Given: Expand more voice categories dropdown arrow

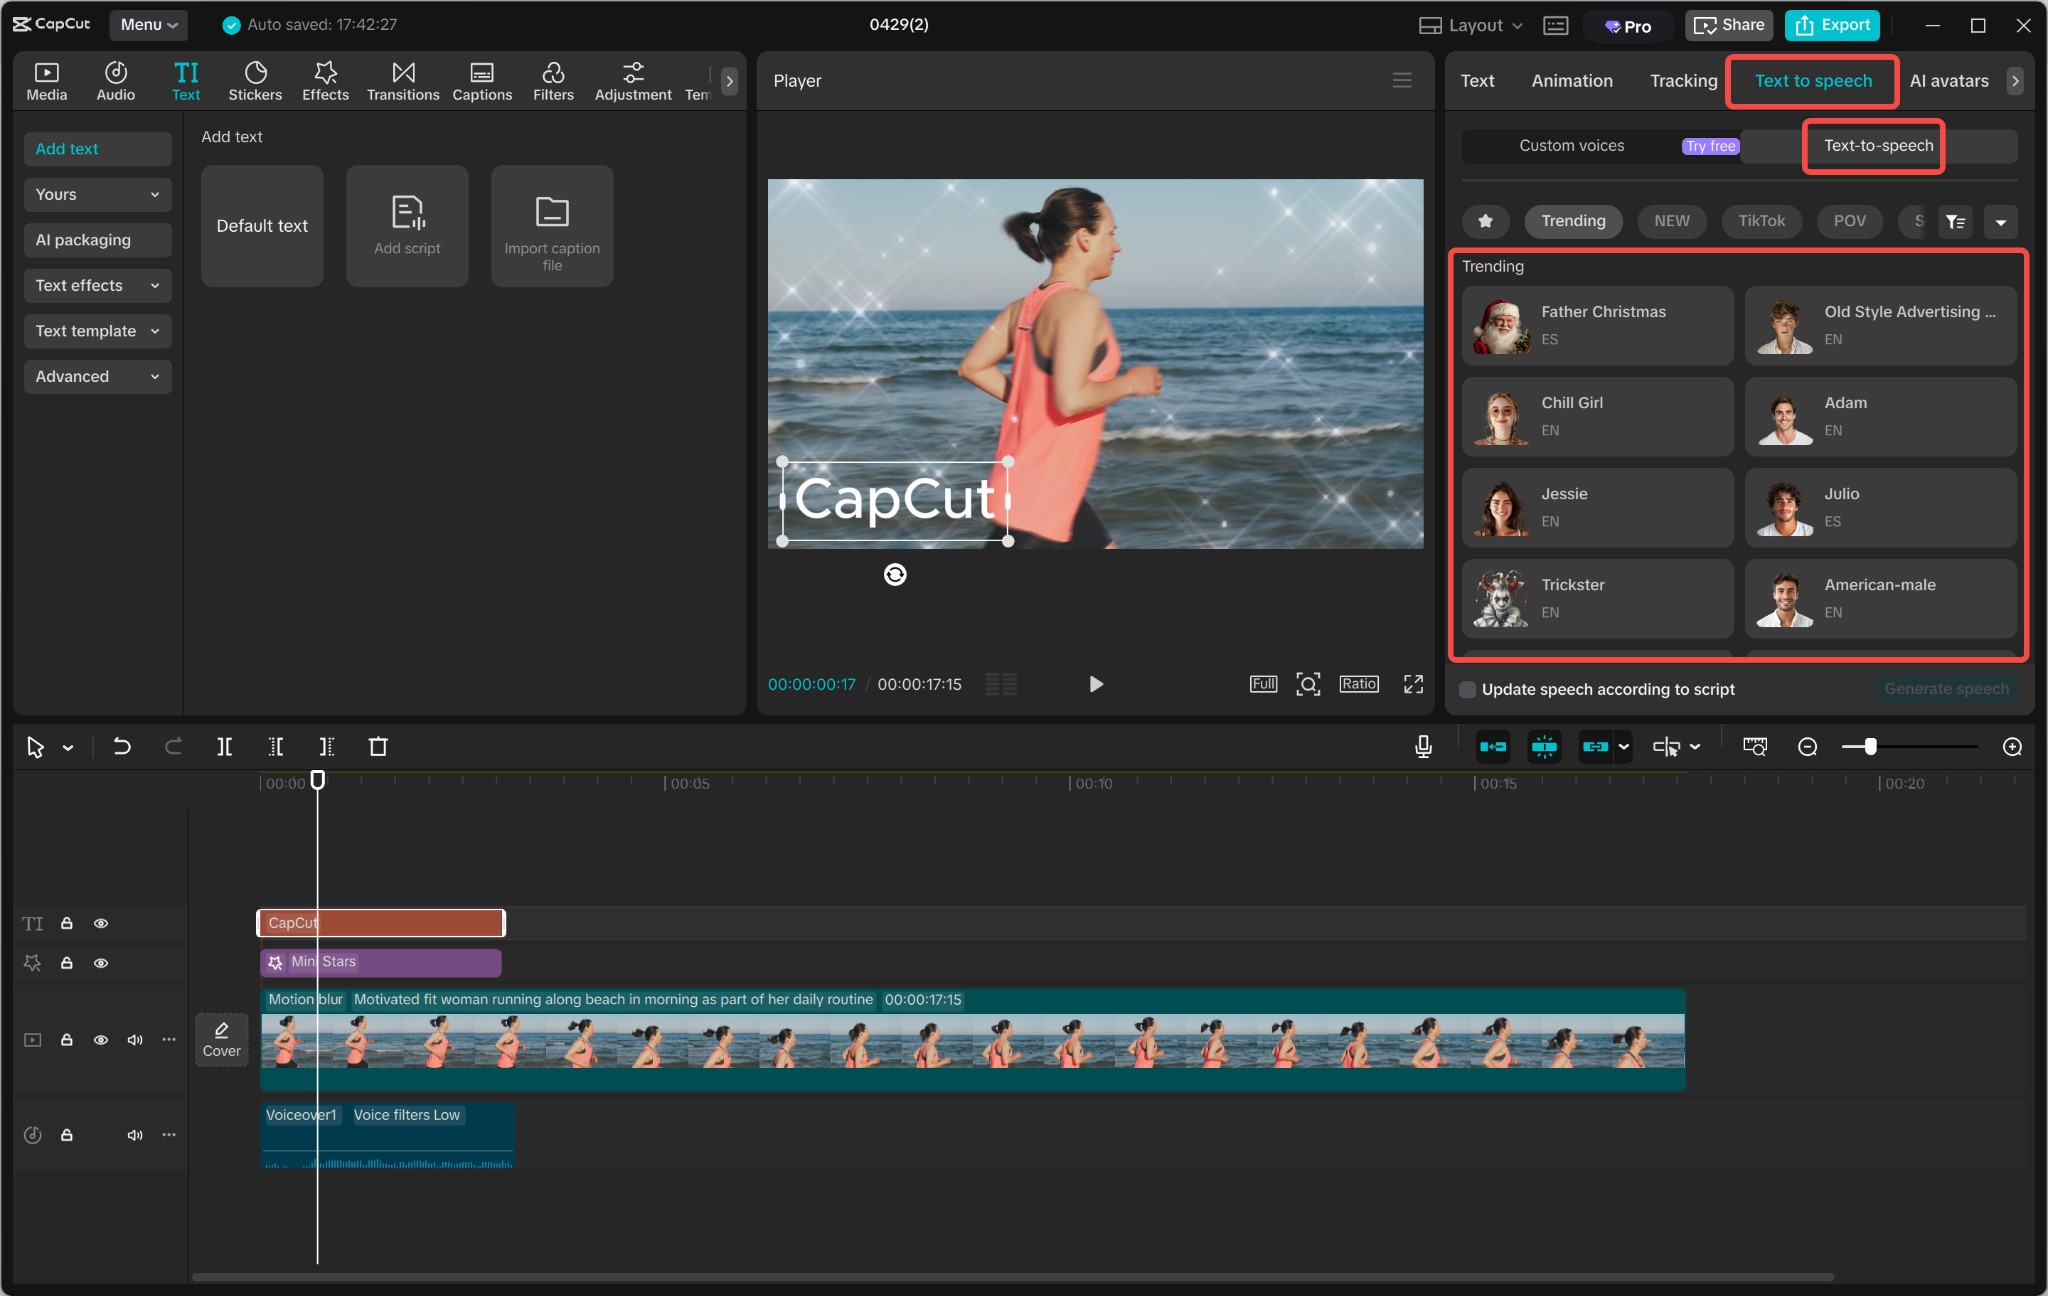Looking at the screenshot, I should (2001, 221).
